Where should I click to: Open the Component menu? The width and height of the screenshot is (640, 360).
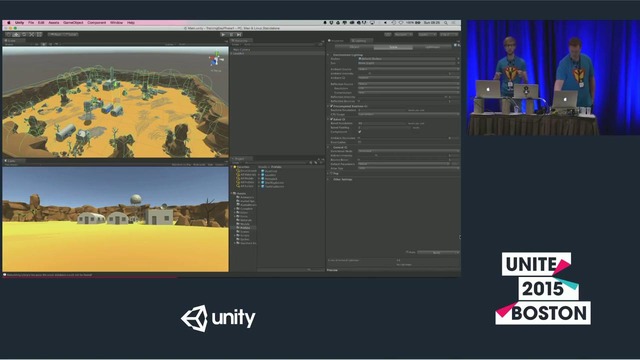97,23
